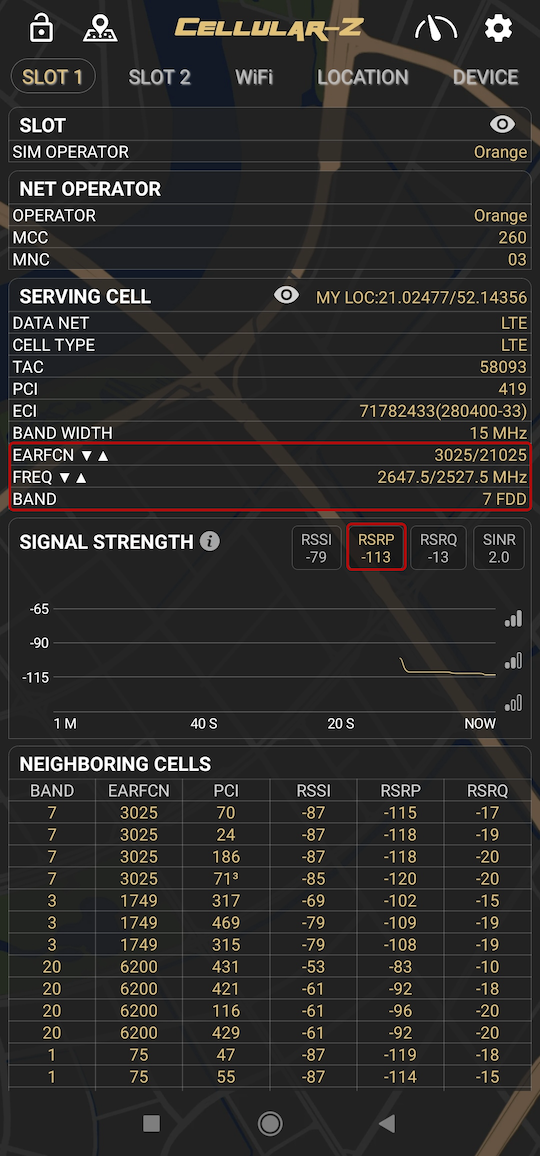The width and height of the screenshot is (540, 1156).
Task: Switch to the WiFi tab
Action: pyautogui.click(x=255, y=77)
